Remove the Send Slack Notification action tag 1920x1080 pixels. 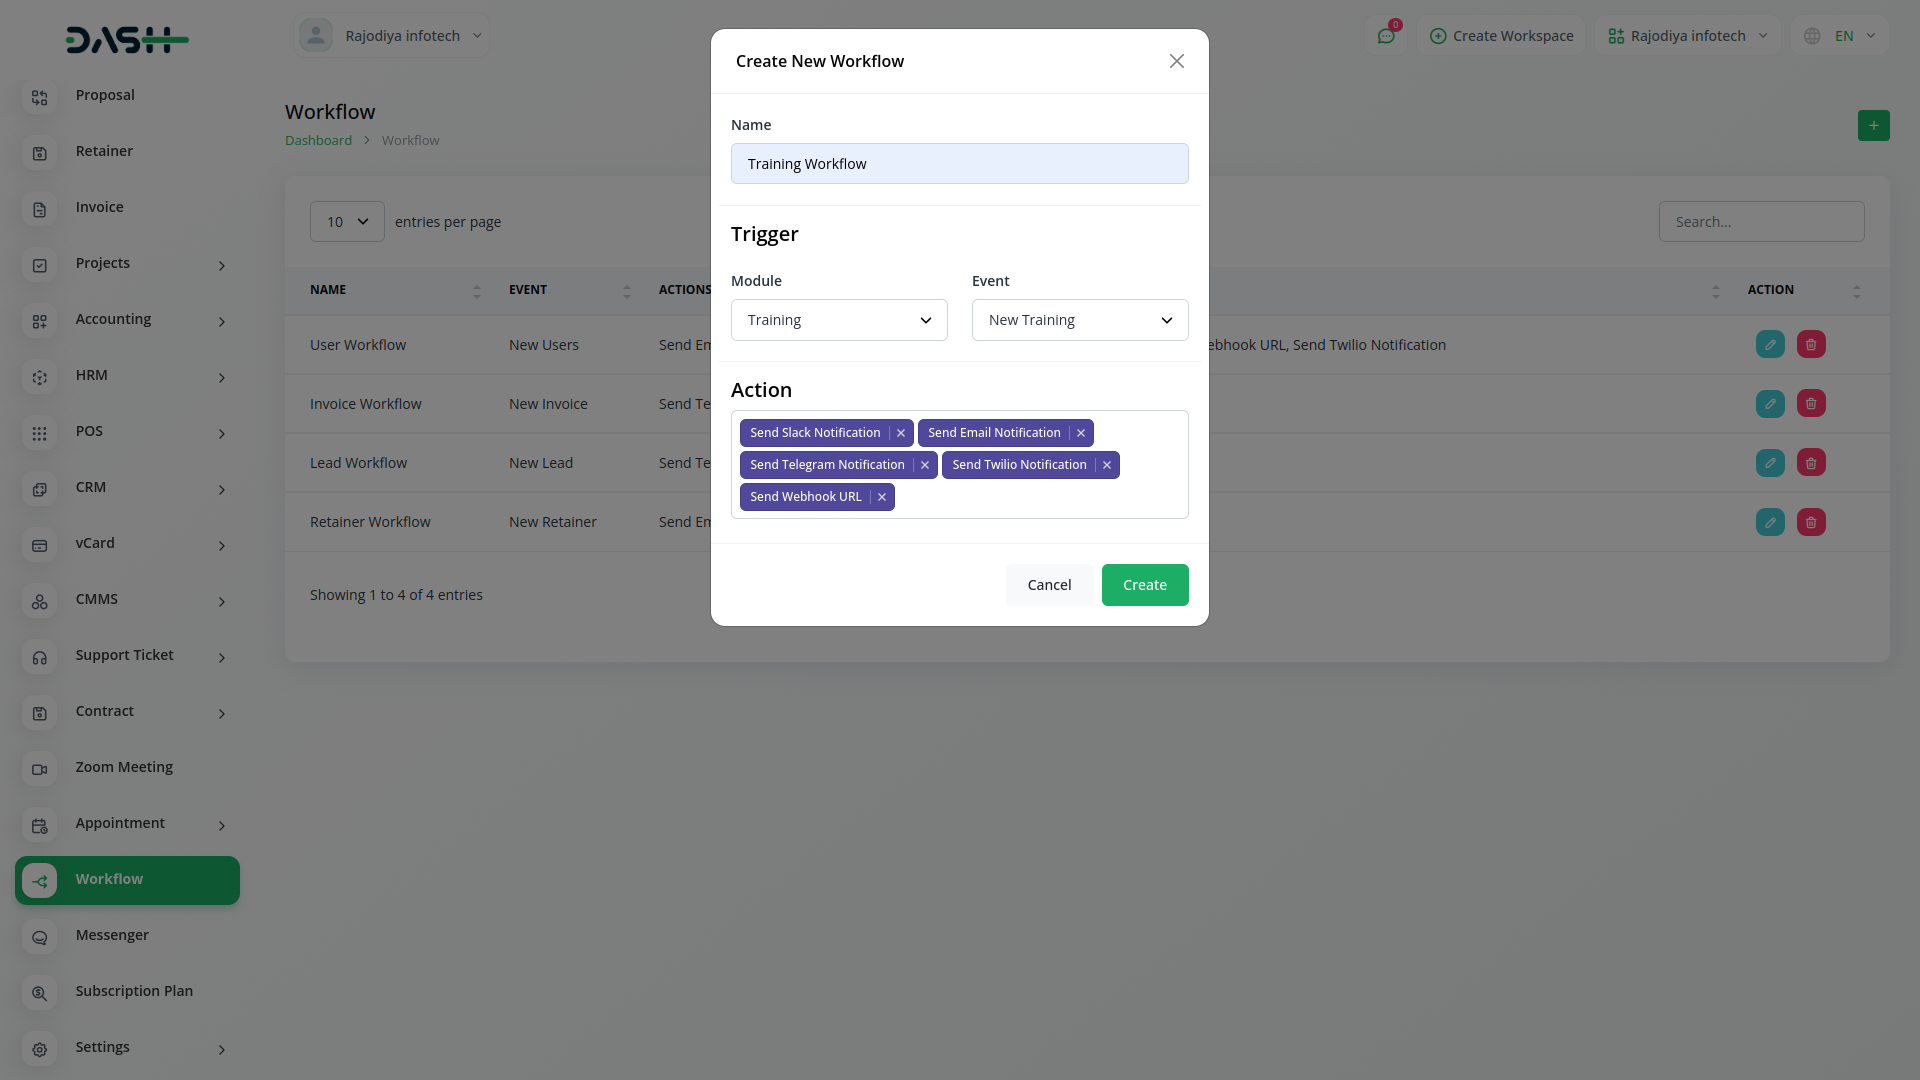tap(900, 432)
